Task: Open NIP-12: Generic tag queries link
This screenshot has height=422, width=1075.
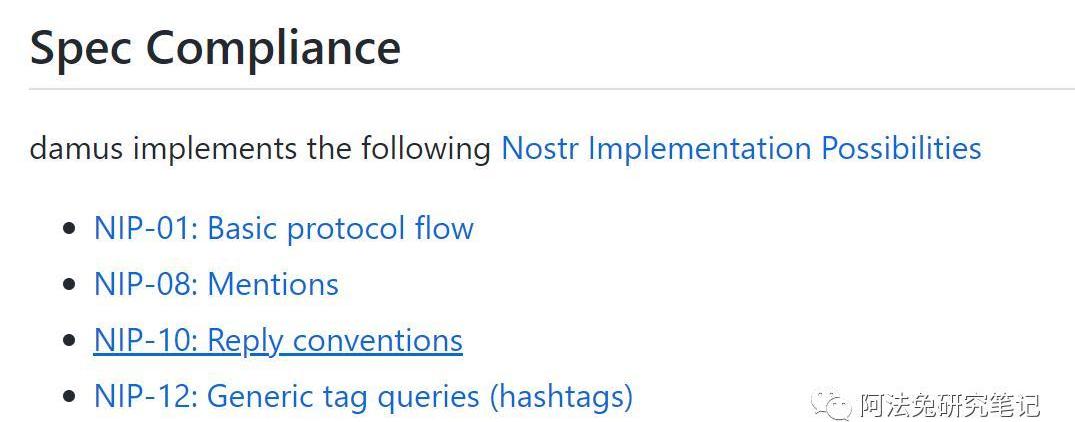Action: click(363, 397)
